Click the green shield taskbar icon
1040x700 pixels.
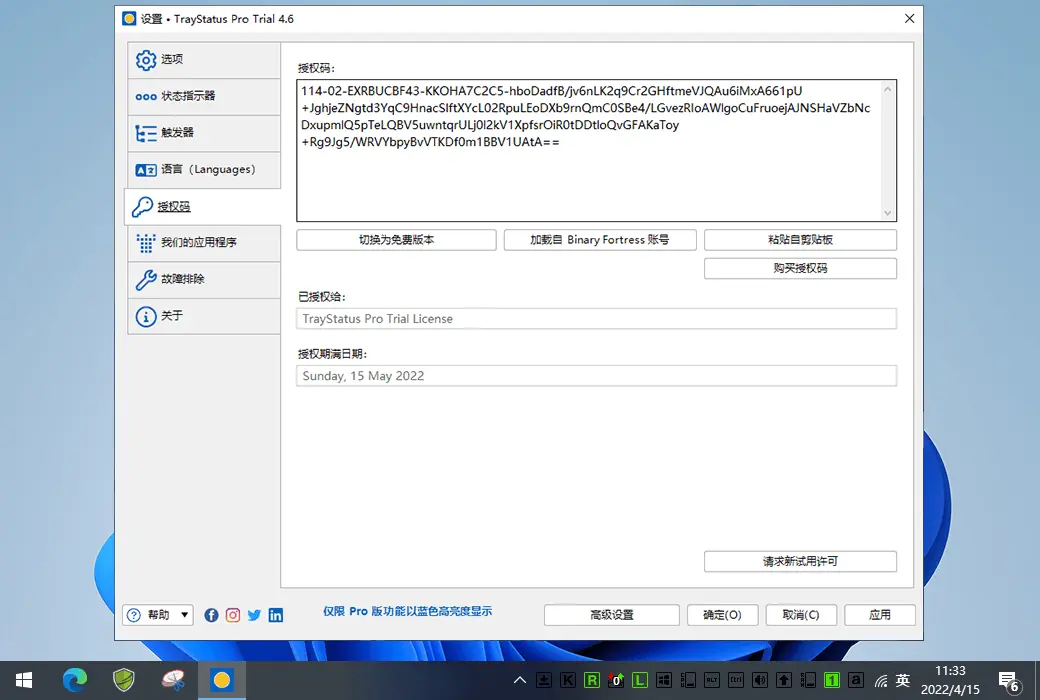pyautogui.click(x=123, y=680)
